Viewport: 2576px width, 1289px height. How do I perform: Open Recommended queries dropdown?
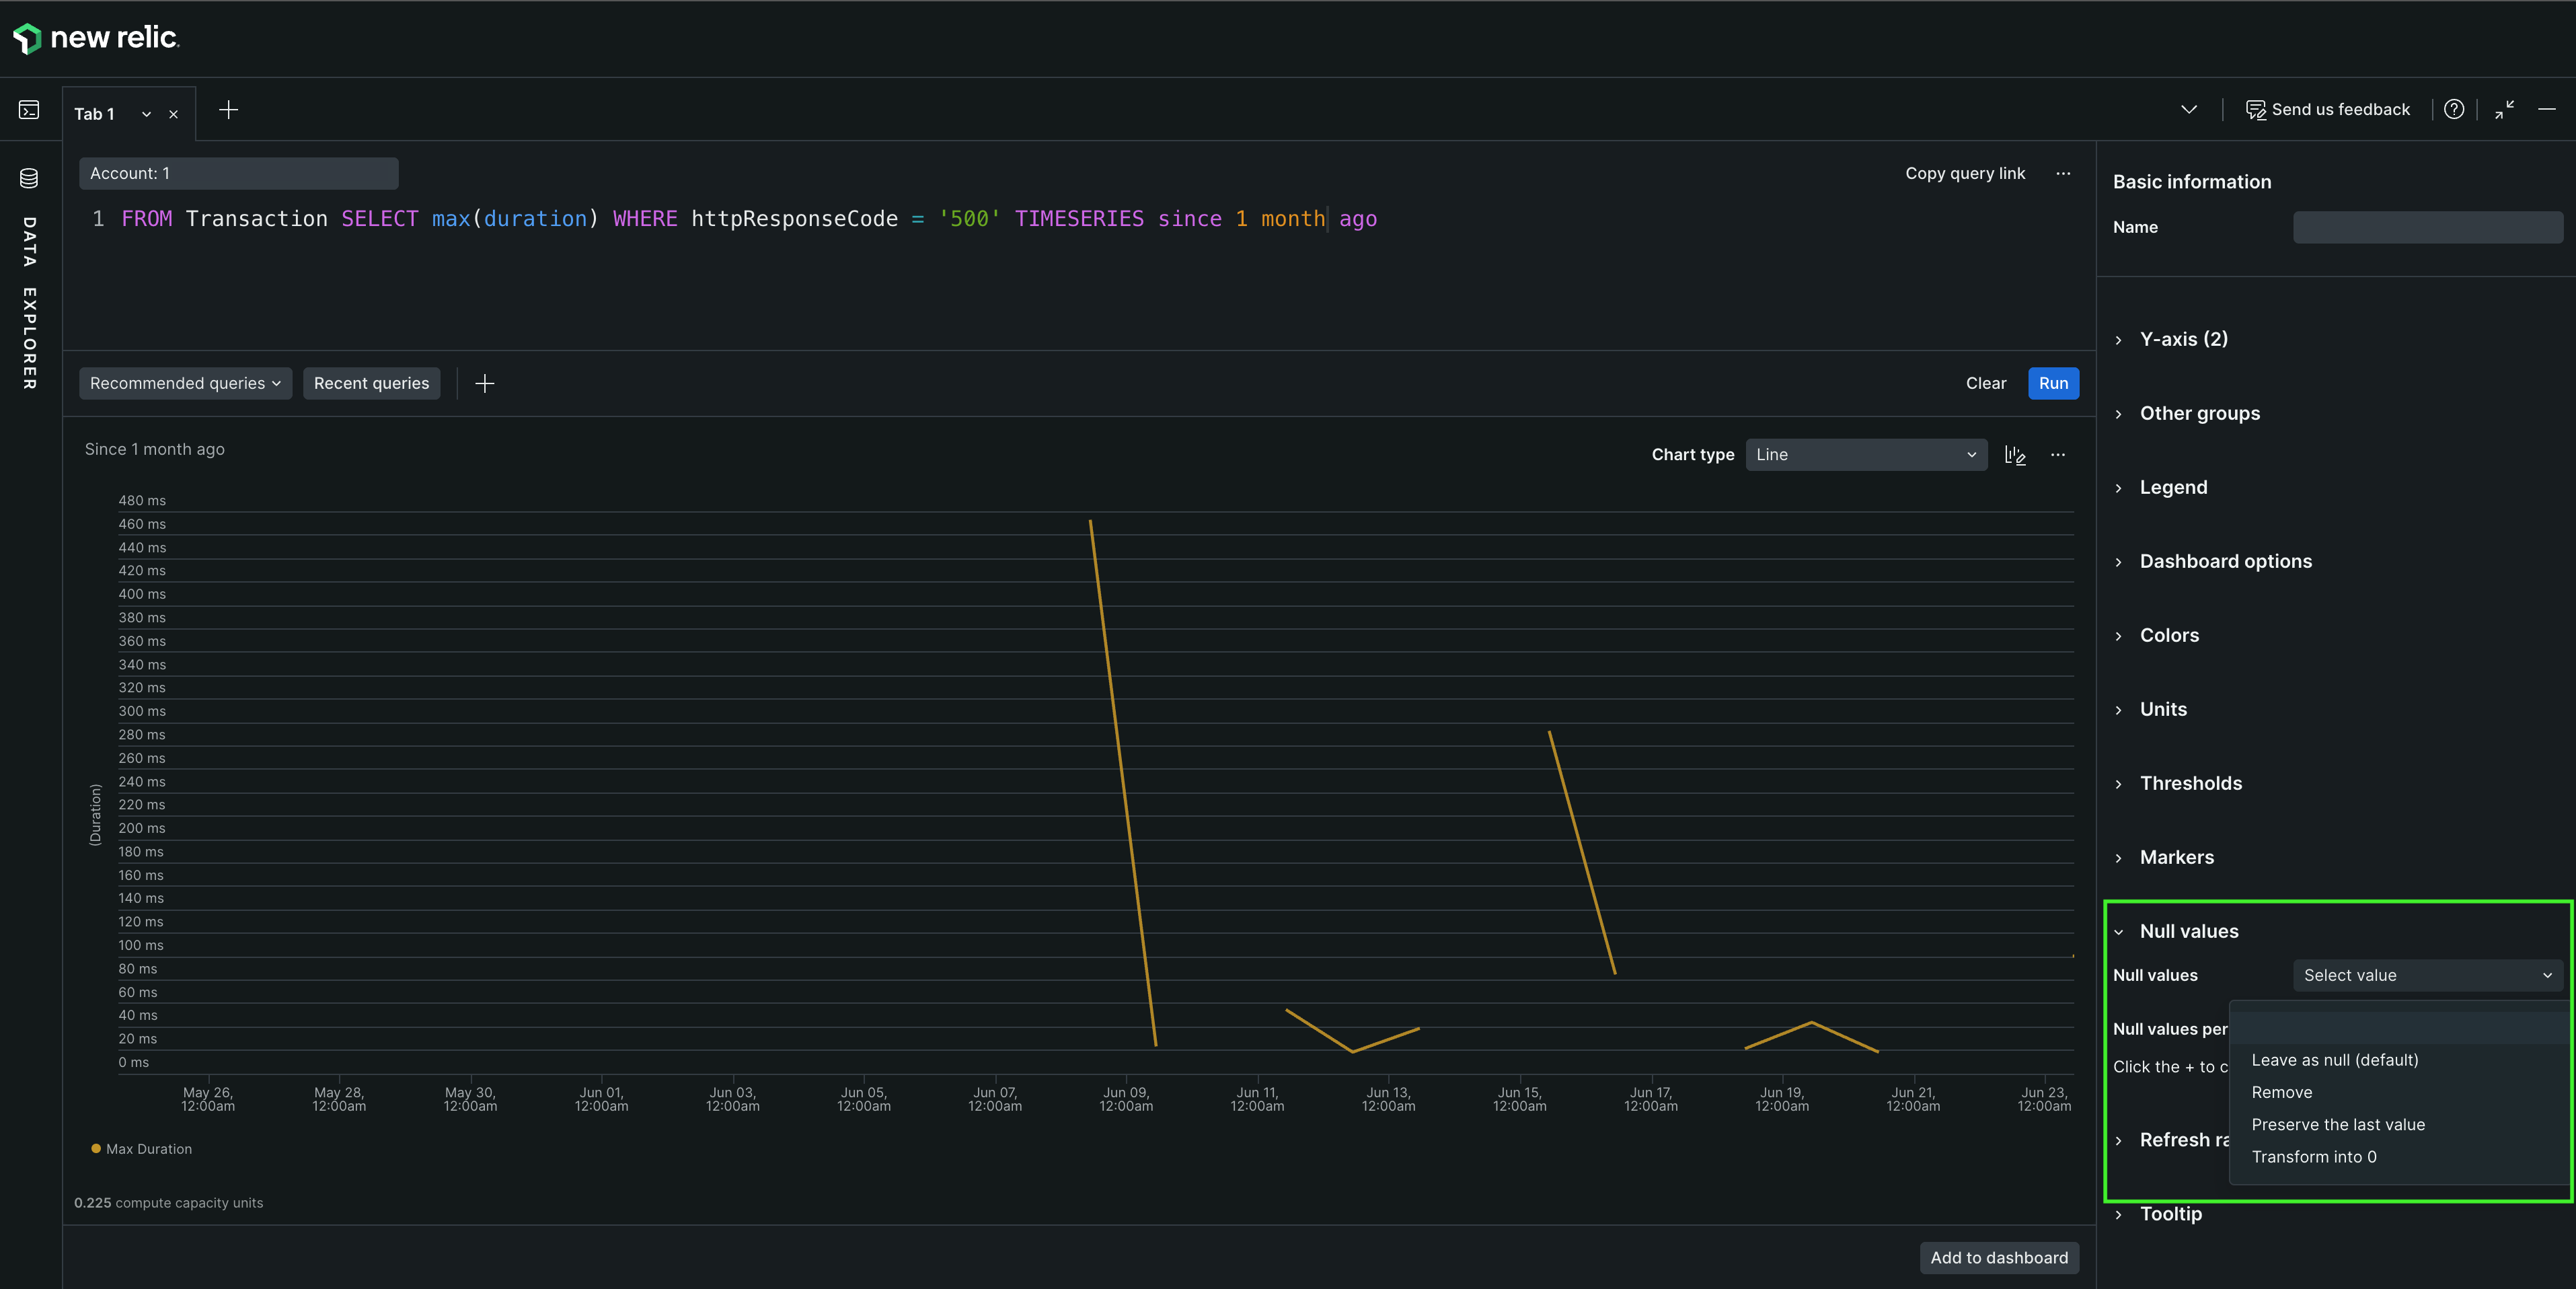click(x=185, y=383)
